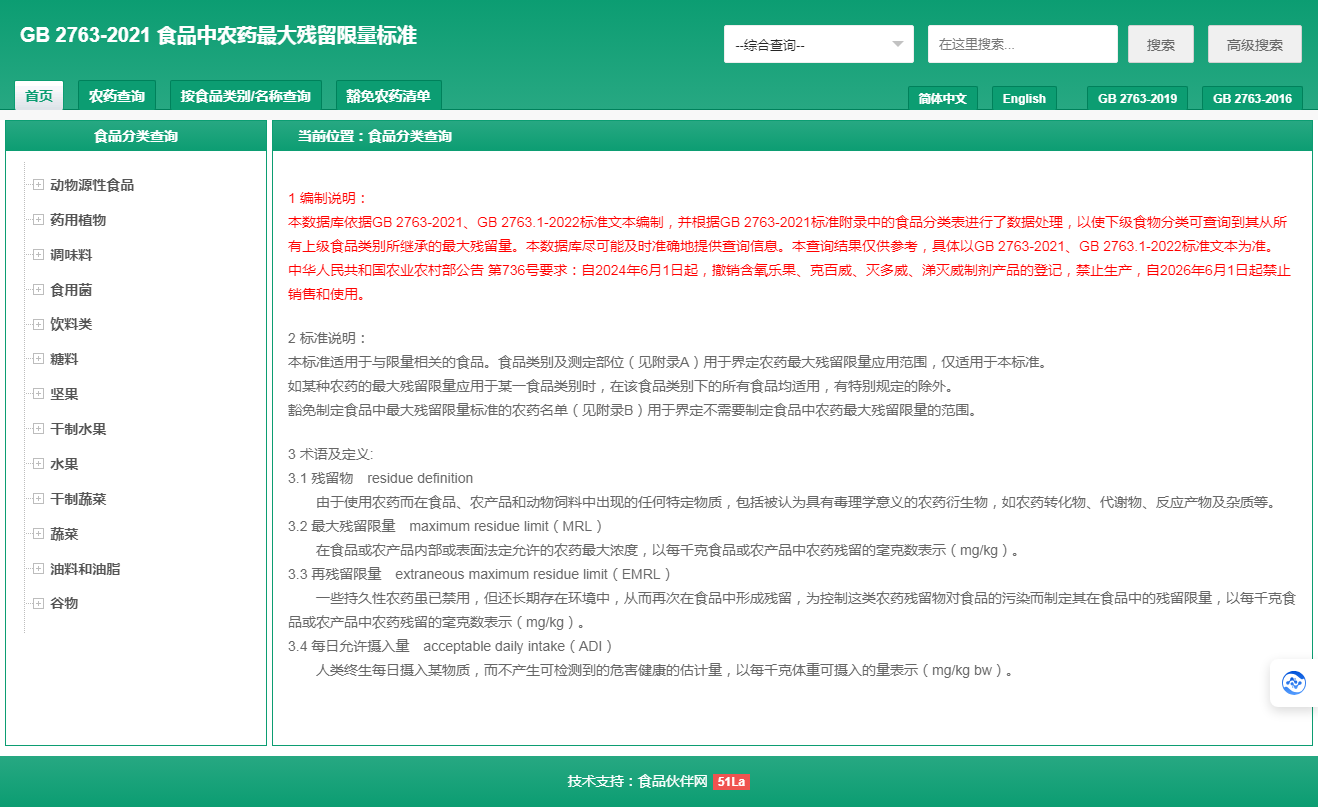The image size is (1318, 807).
Task: Click the 3 术语及定义 heading
Action: tap(331, 454)
